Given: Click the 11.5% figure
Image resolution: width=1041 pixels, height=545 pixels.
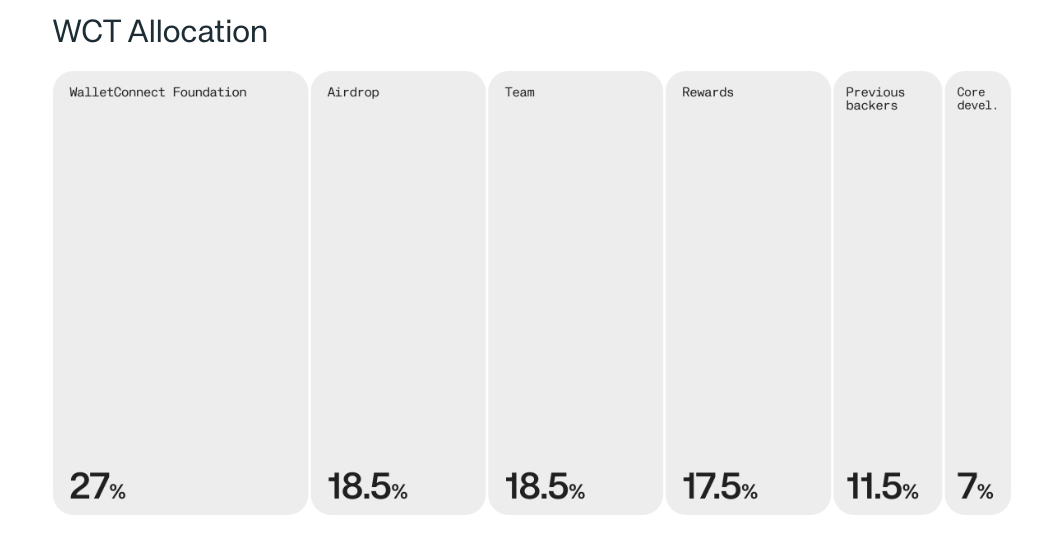Looking at the screenshot, I should click(x=882, y=486).
